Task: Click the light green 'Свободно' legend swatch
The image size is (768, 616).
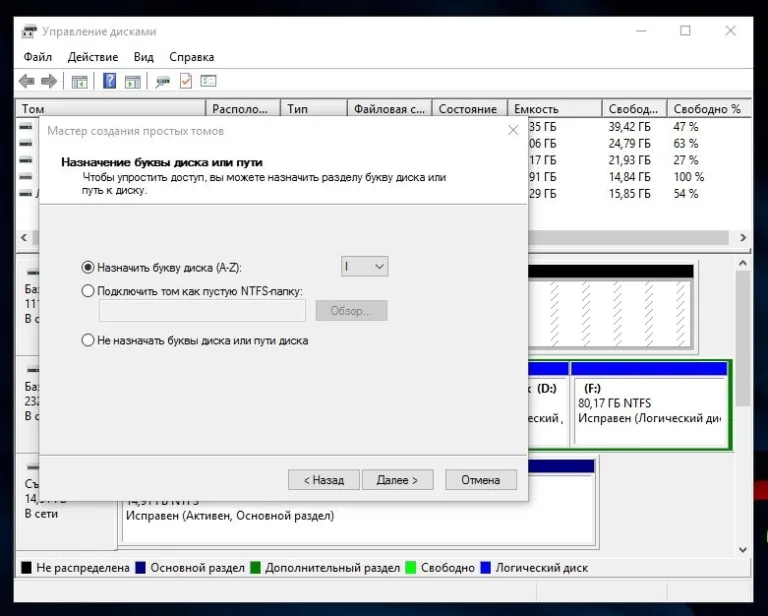Action: pyautogui.click(x=411, y=568)
